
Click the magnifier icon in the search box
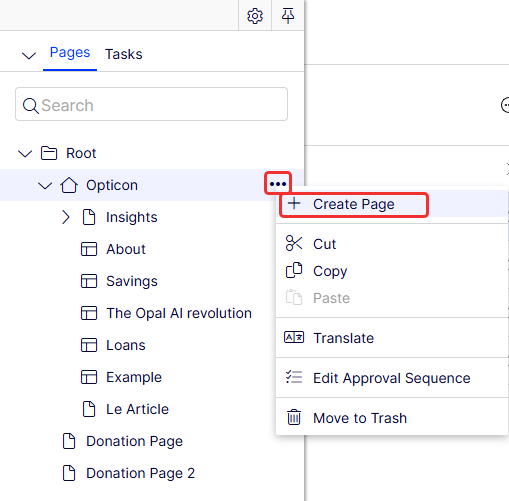point(31,106)
